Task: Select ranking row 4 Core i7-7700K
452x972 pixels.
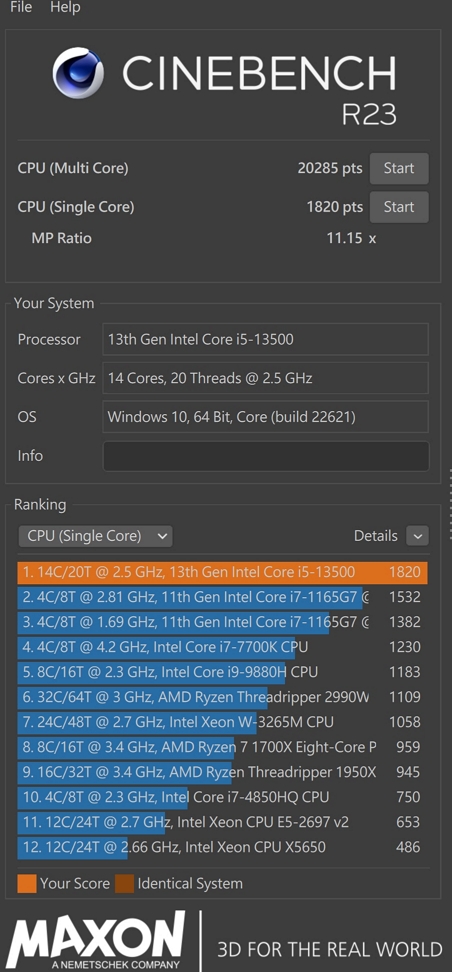Action: [223, 647]
